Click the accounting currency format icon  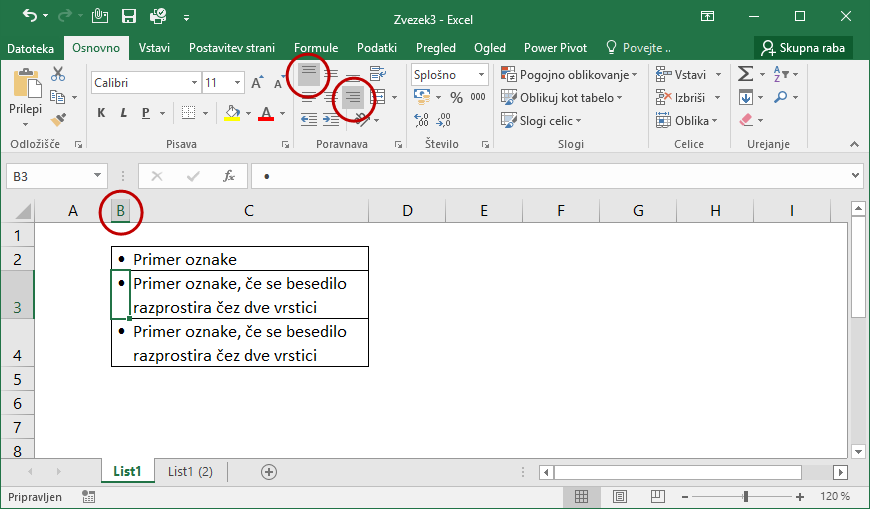422,97
